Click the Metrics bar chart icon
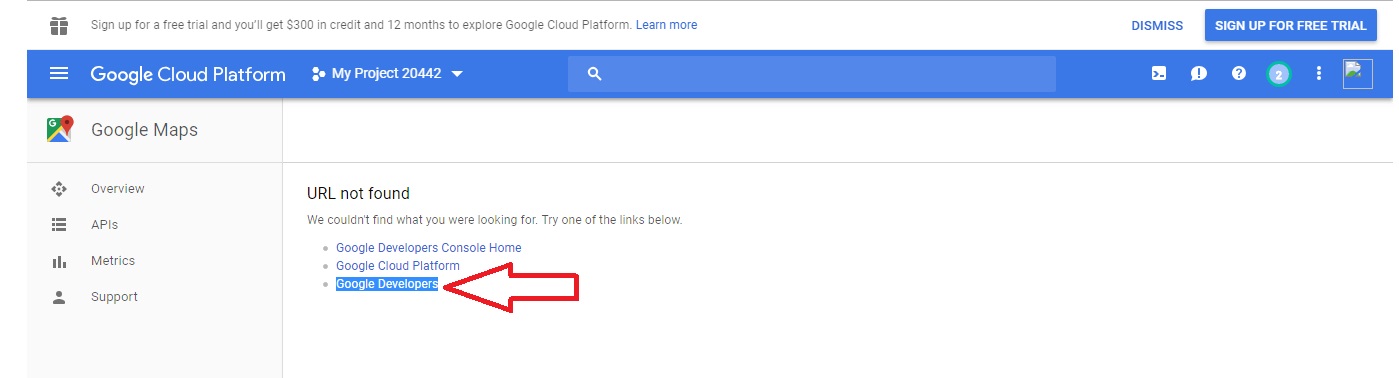 pos(59,261)
